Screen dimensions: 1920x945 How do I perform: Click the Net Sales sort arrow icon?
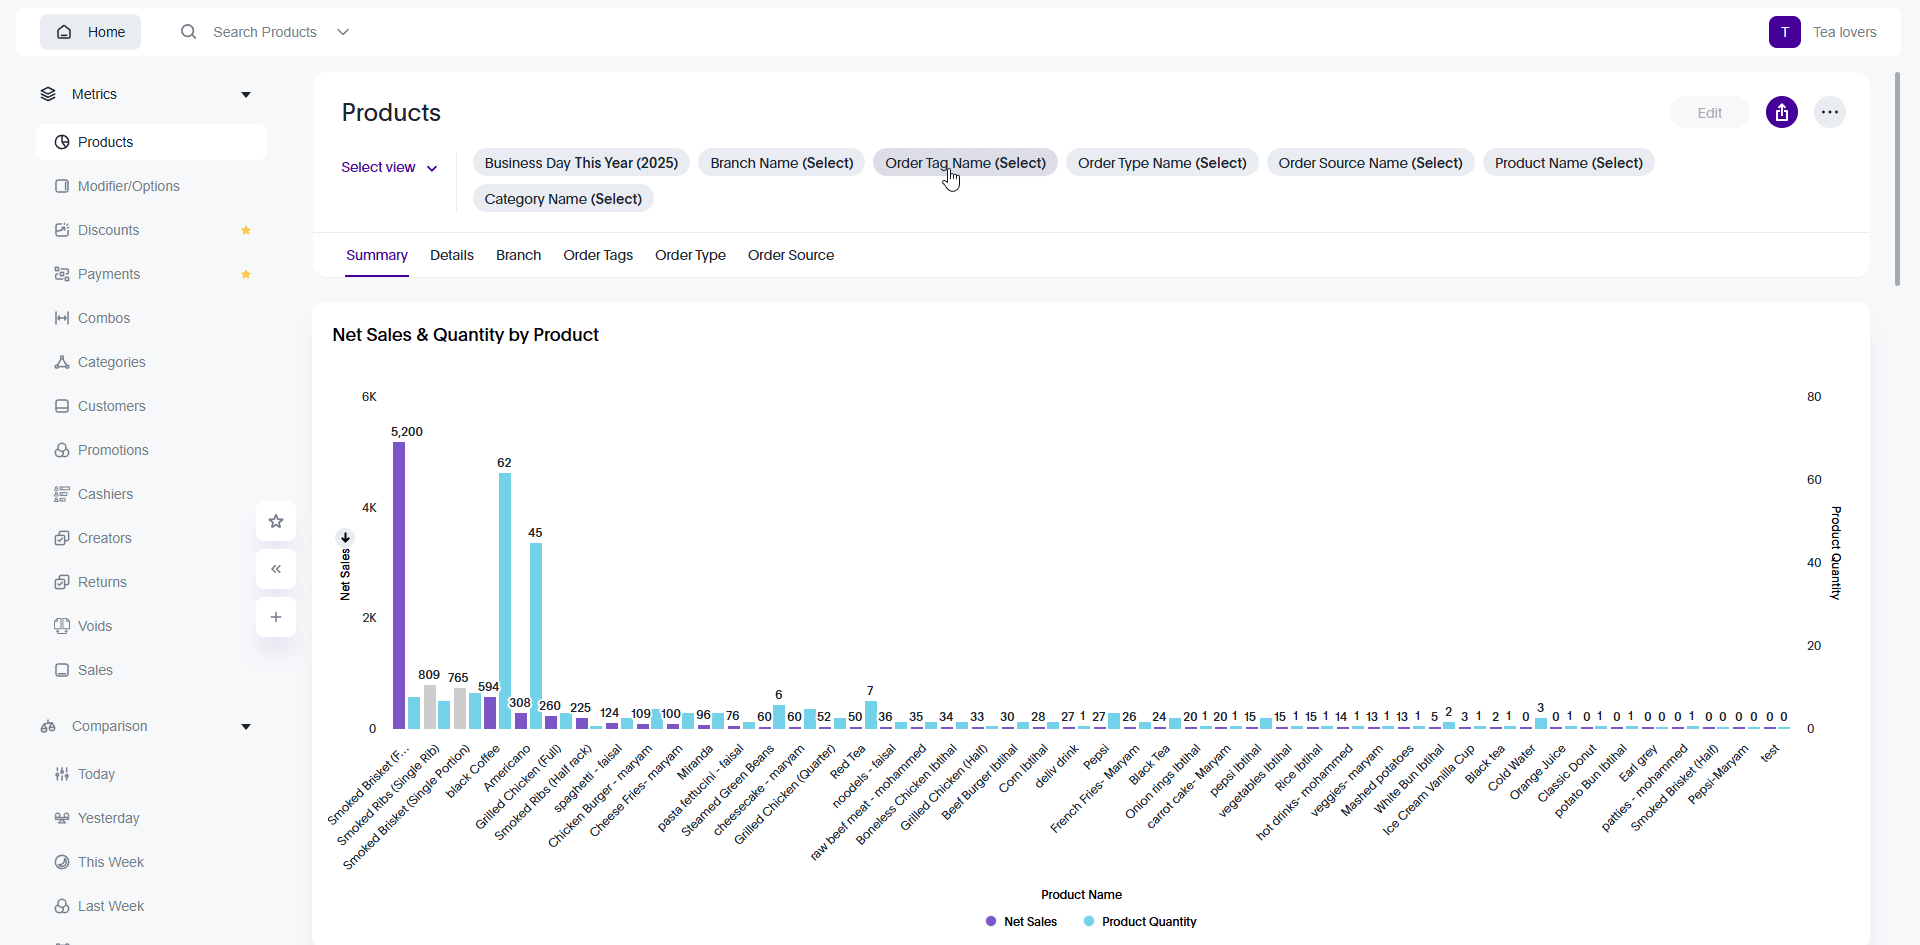(x=346, y=537)
